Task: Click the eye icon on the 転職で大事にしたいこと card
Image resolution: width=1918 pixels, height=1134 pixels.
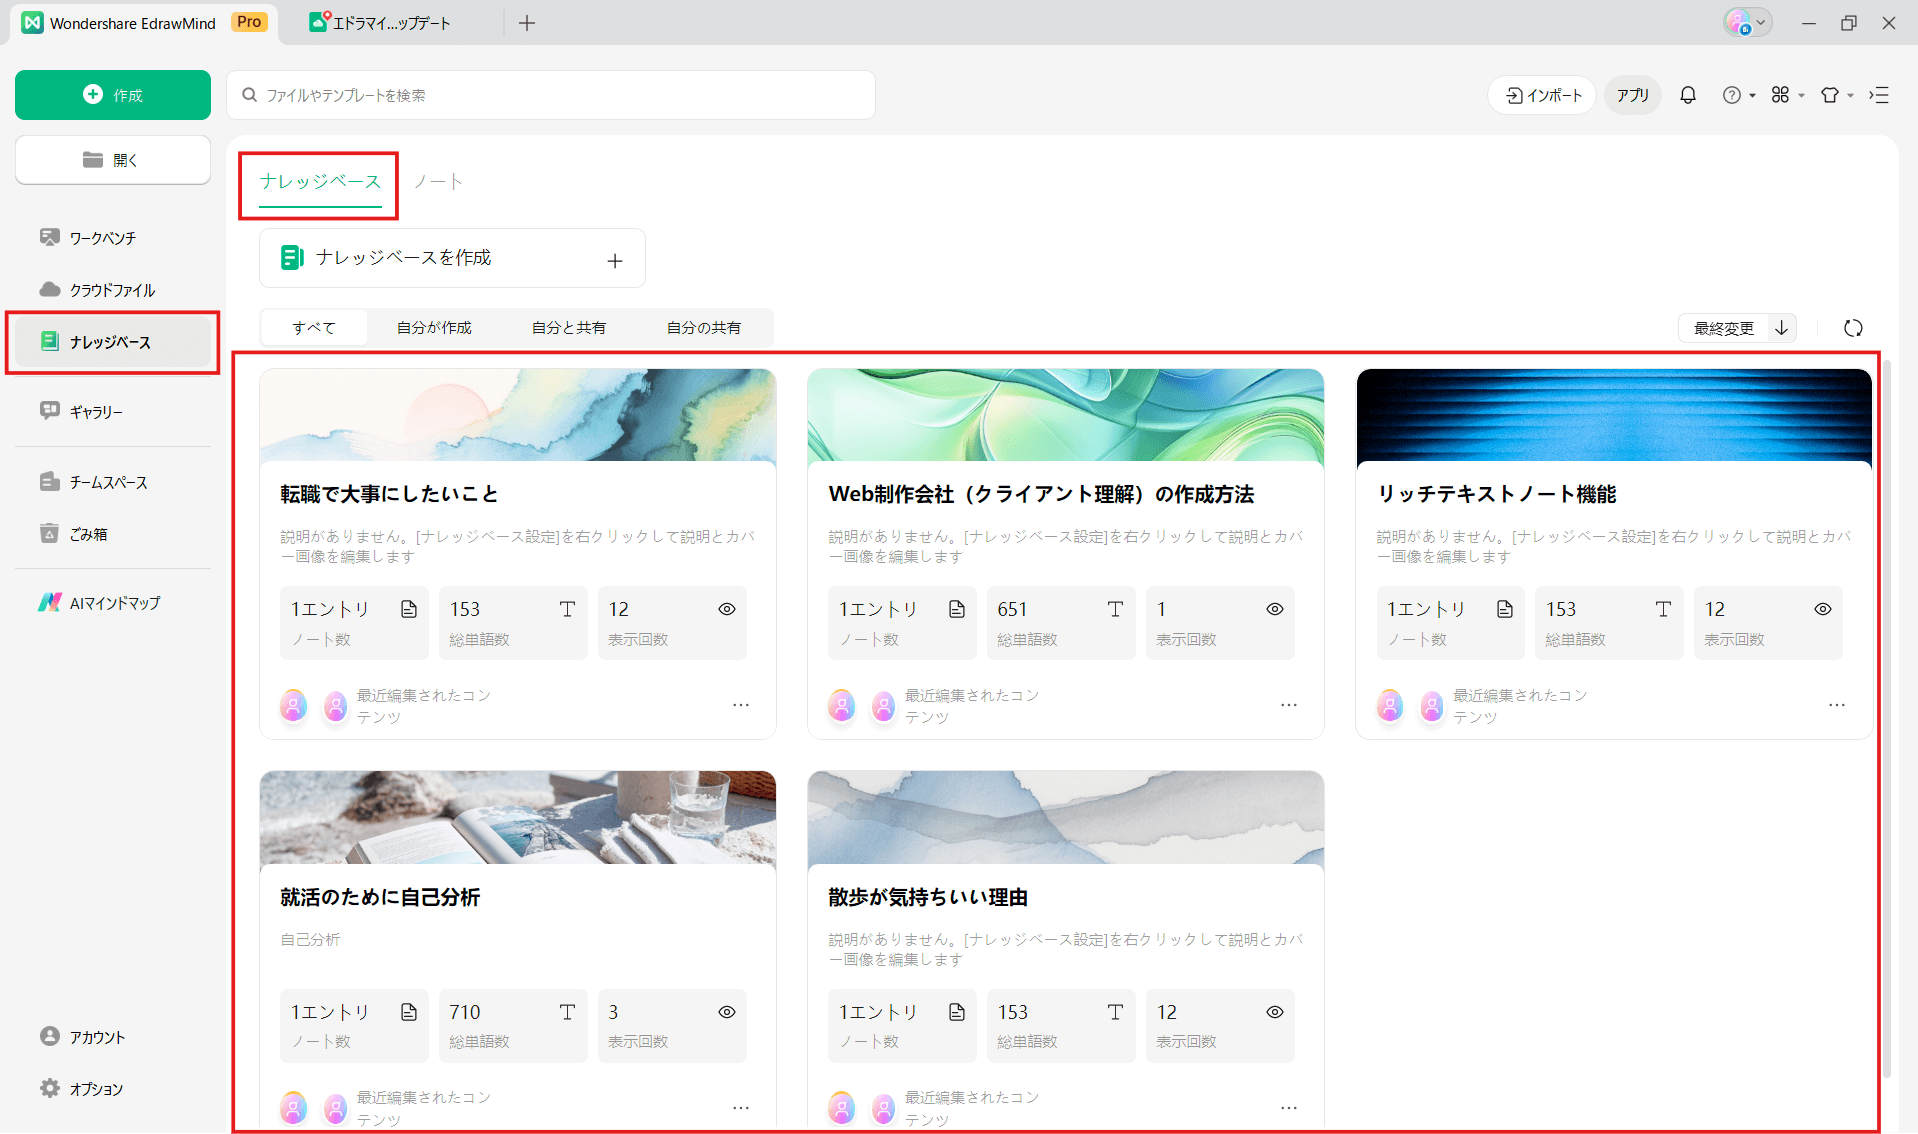Action: pos(727,609)
